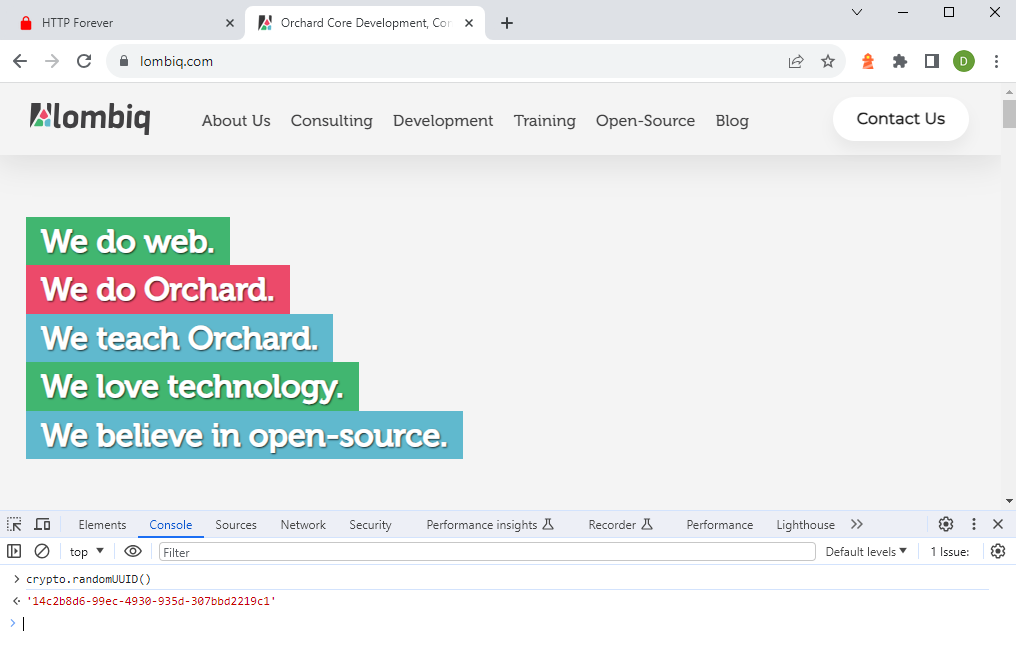Open DevTools settings gear in tab bar
This screenshot has width=1016, height=648.
pos(945,524)
